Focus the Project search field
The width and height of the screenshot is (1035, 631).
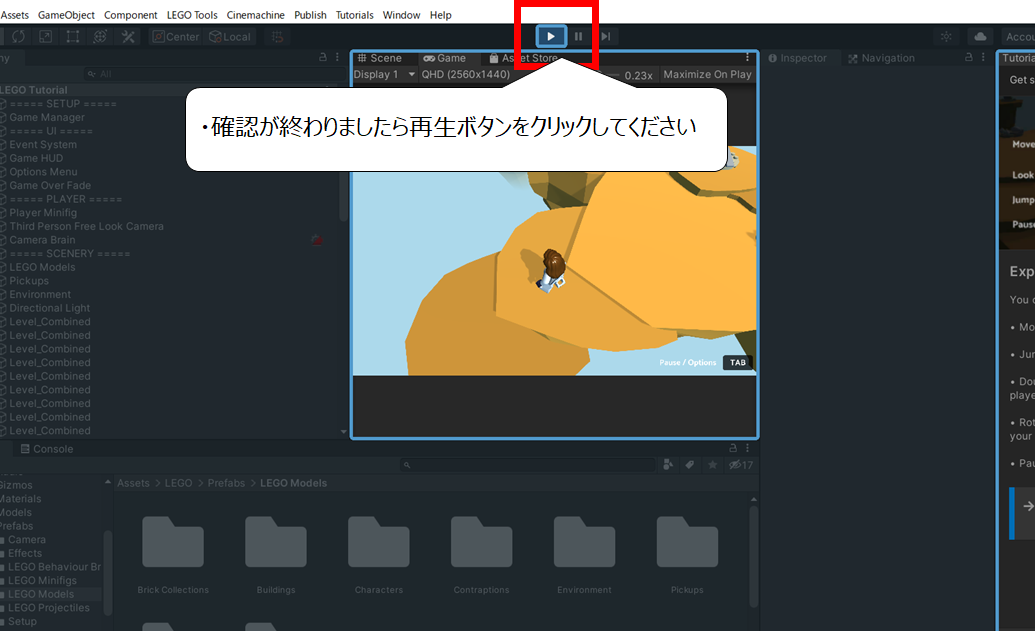(x=527, y=465)
